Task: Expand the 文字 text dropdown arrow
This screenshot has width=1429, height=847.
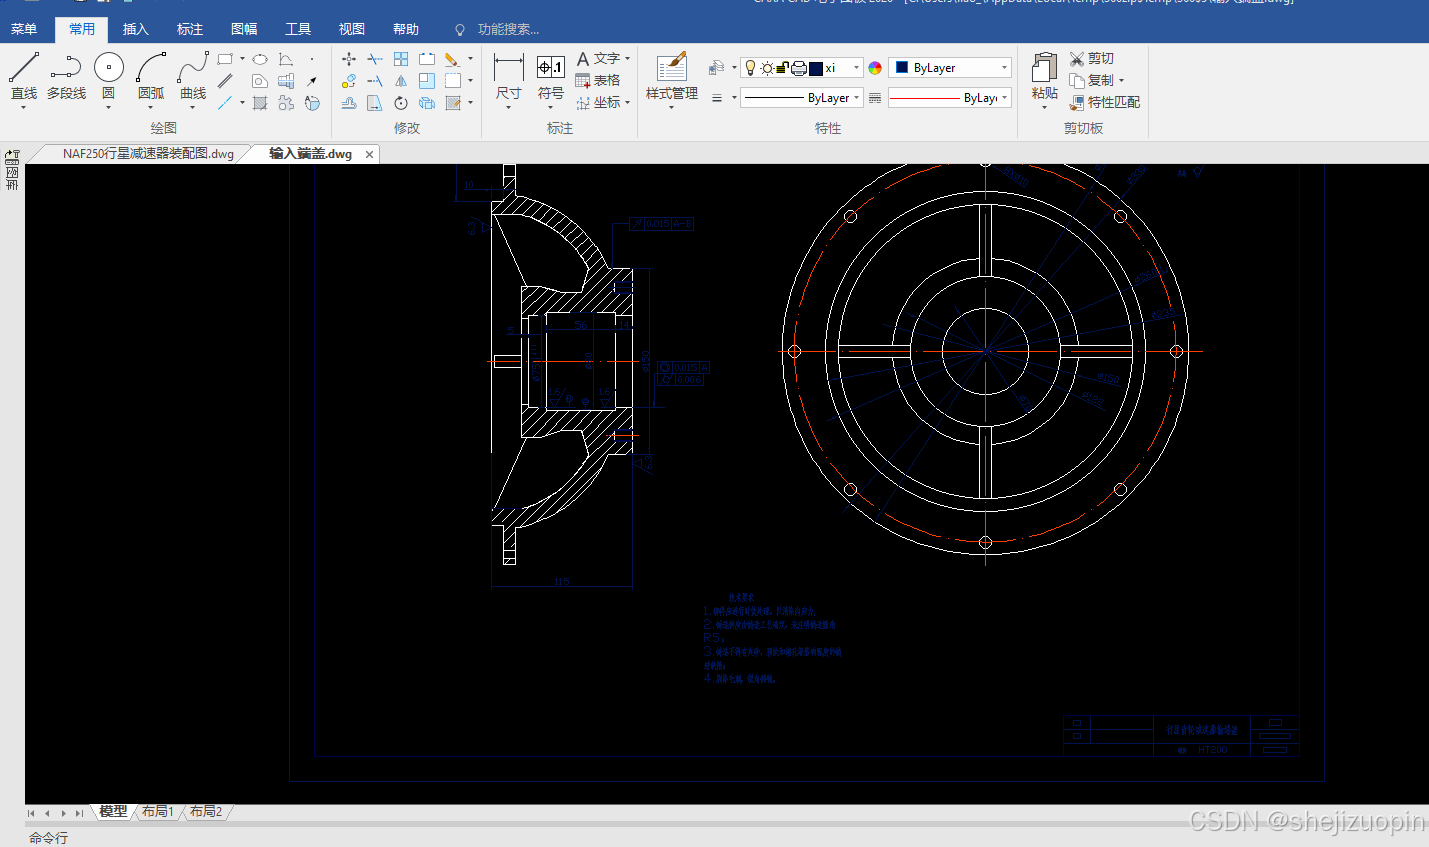Action: 627,59
